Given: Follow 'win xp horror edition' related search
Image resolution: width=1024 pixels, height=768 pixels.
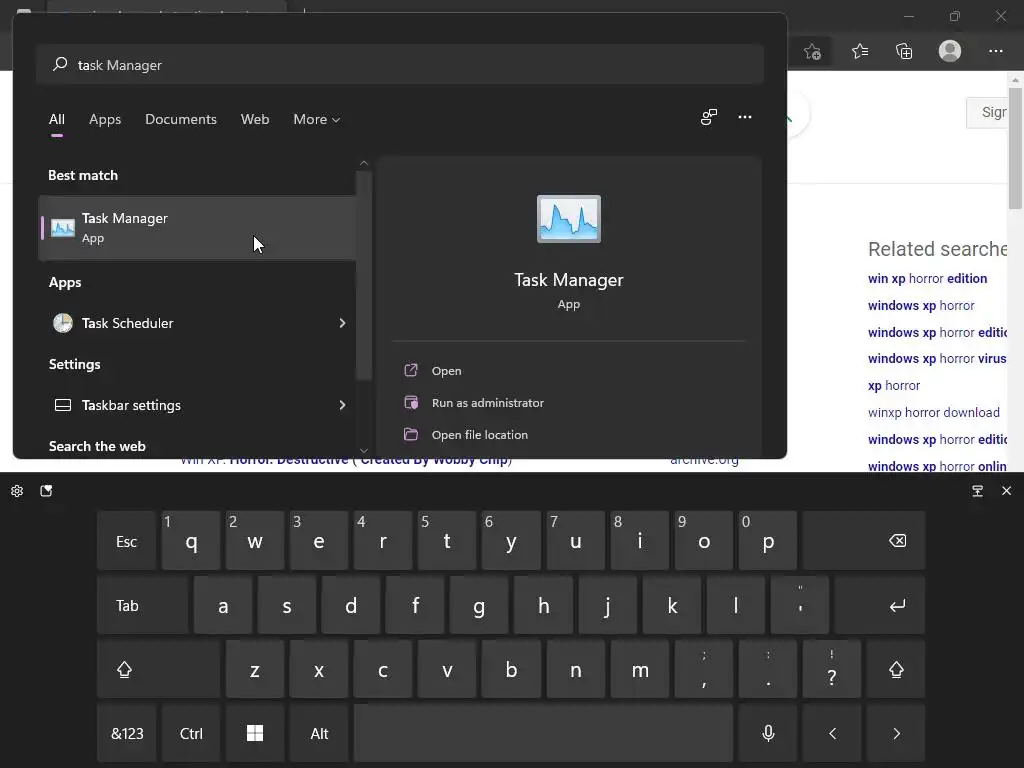Looking at the screenshot, I should click(927, 279).
